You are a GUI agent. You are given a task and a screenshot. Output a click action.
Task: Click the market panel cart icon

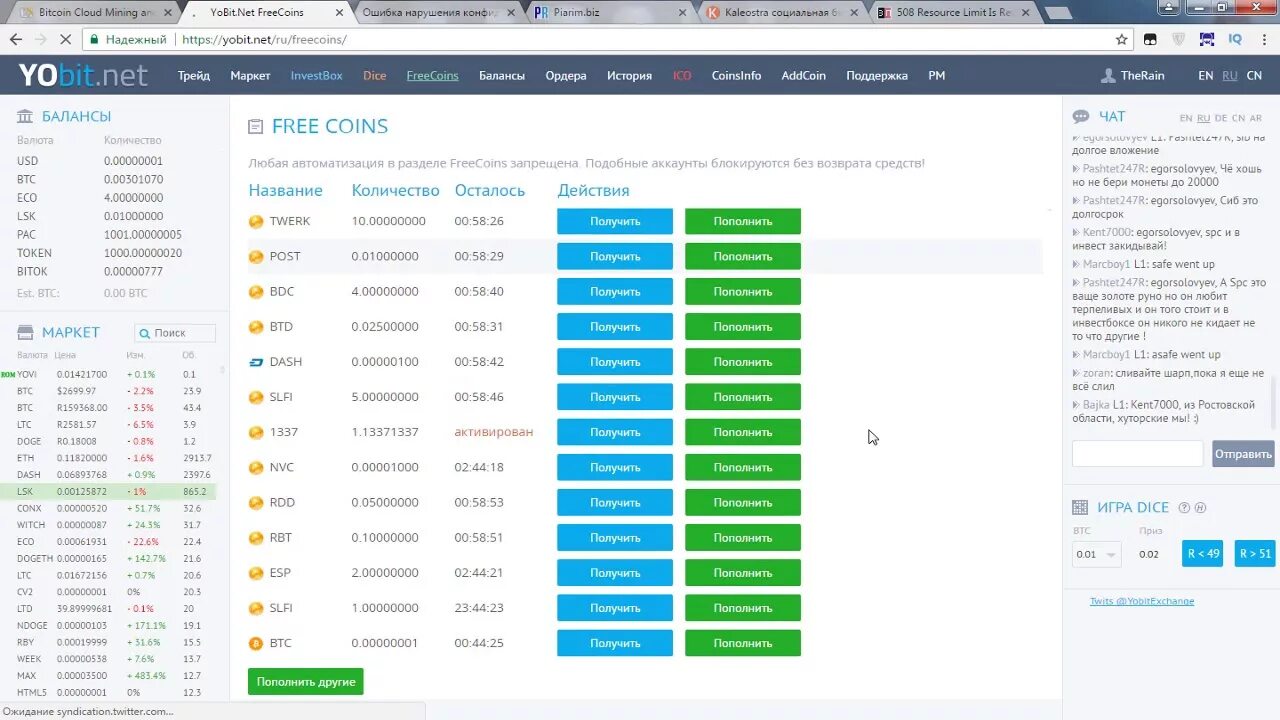tap(25, 332)
